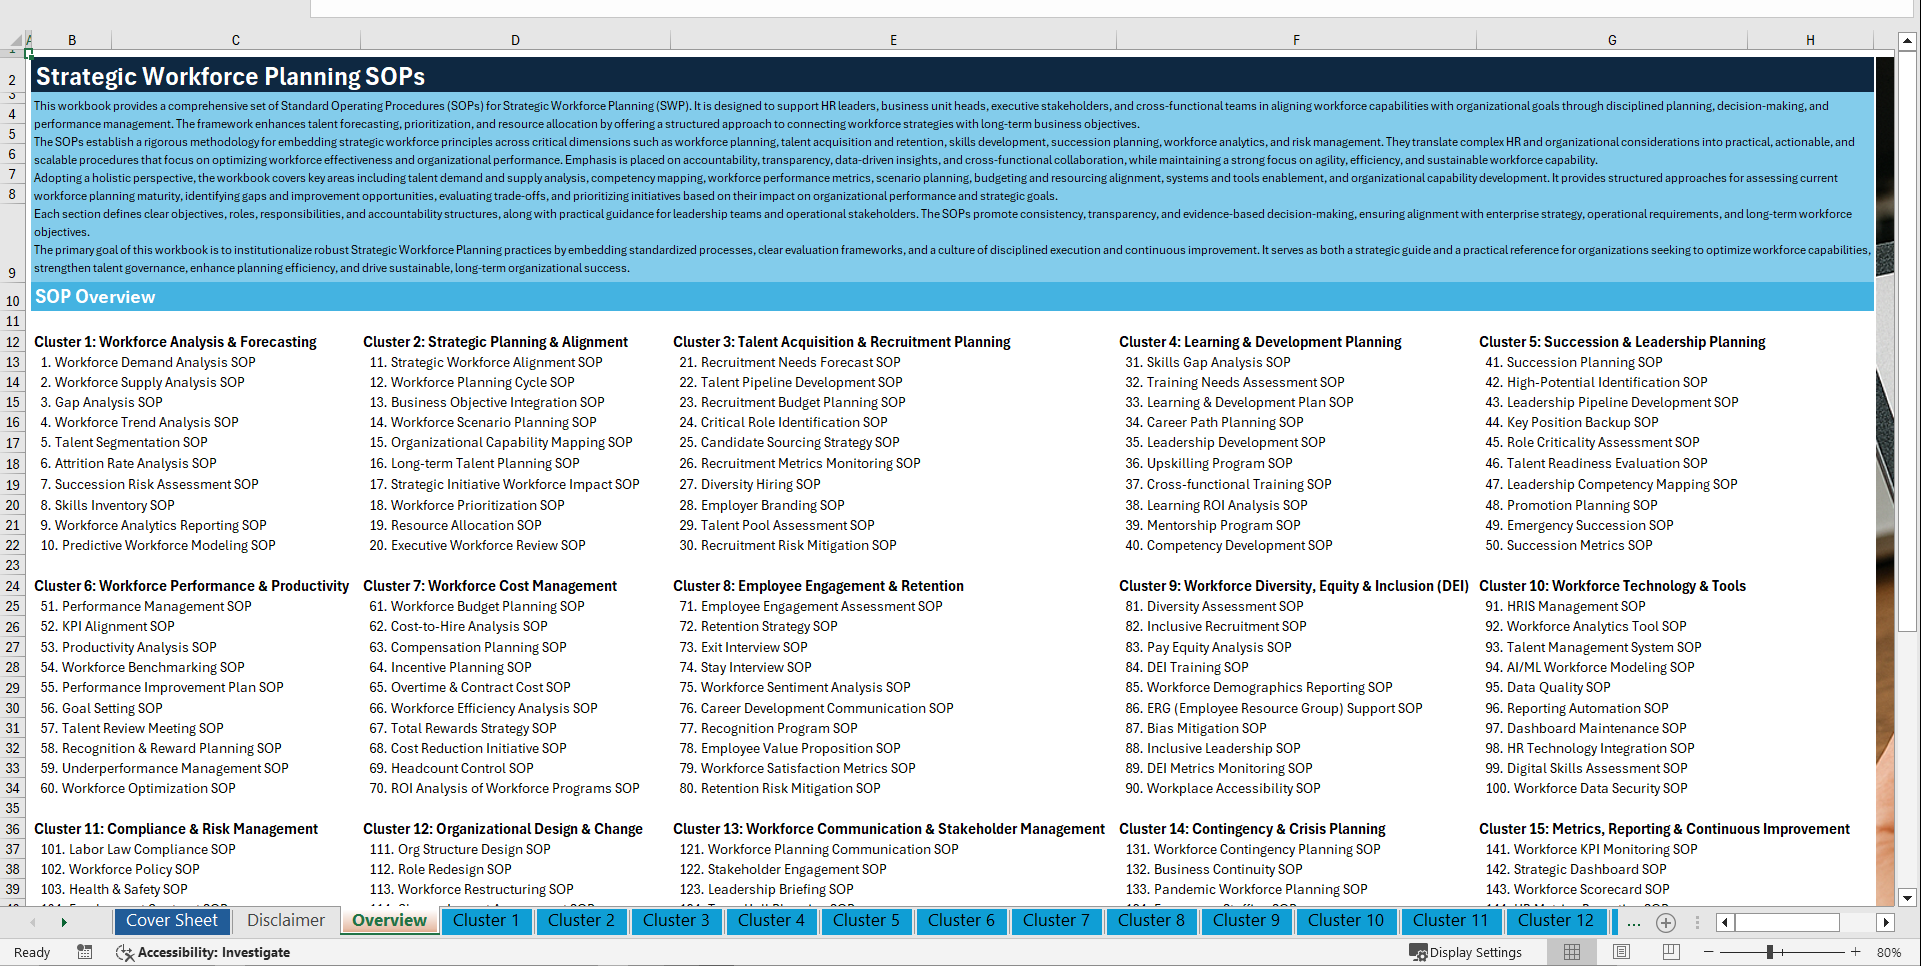1921x966 pixels.
Task: Click the vertical scrollbar down arrow
Action: tap(1907, 897)
